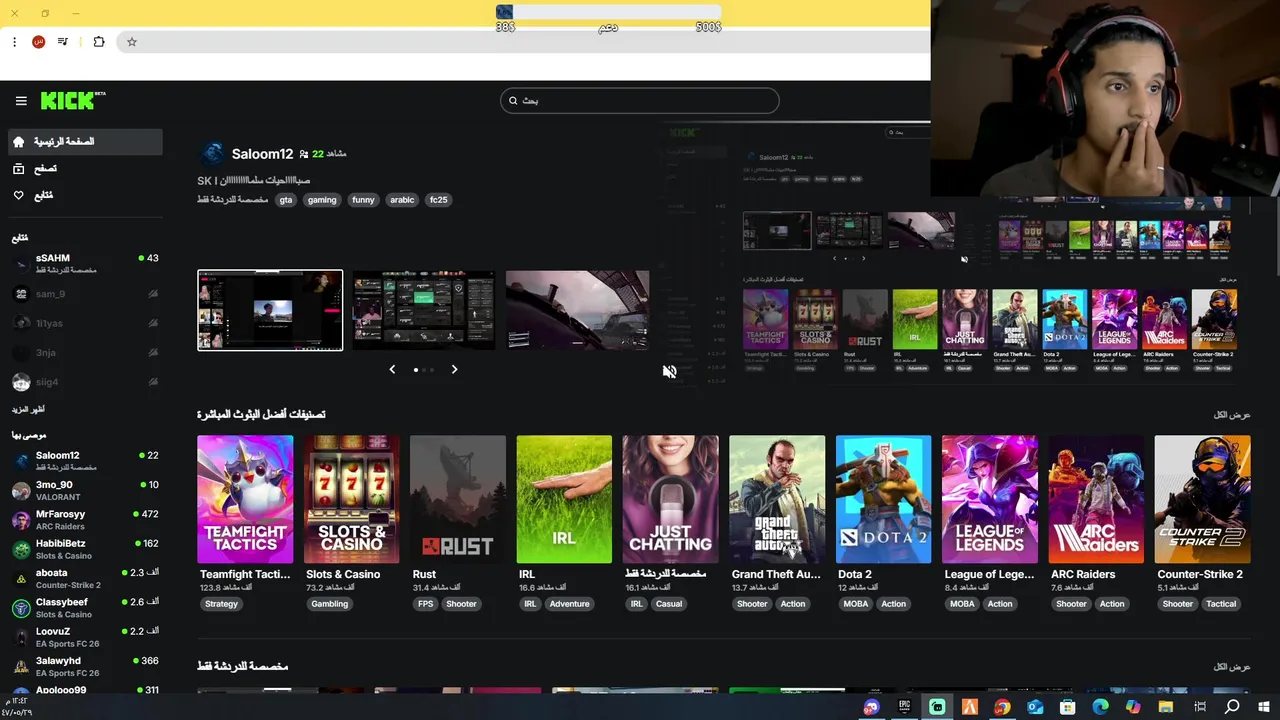Open the الصفحة الرئيسية home sidebar item
The width and height of the screenshot is (1280, 720).
(84, 142)
